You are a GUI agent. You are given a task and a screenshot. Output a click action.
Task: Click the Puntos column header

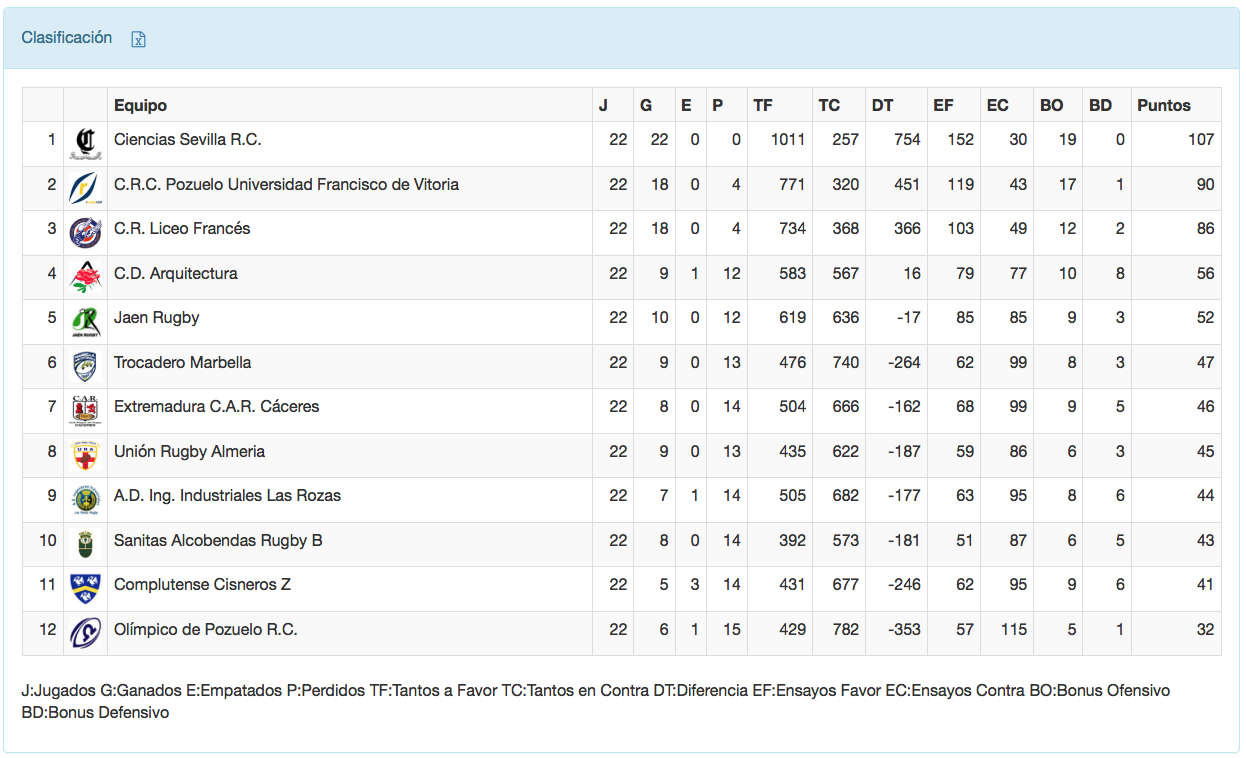pos(1163,105)
